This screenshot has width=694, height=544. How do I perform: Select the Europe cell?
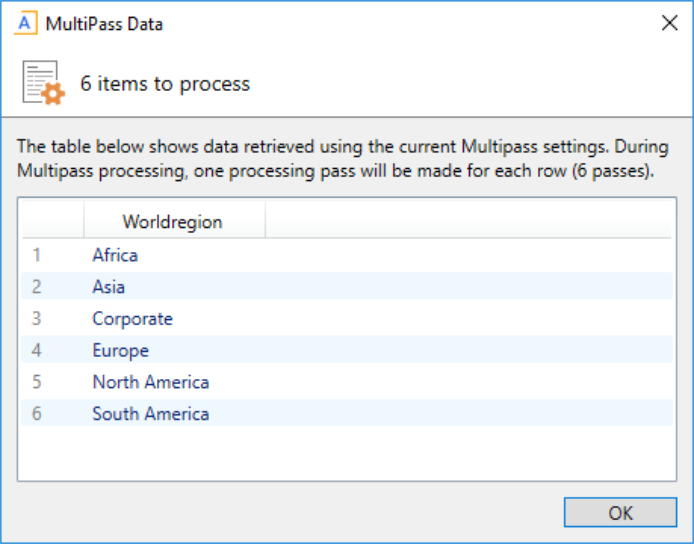(120, 351)
